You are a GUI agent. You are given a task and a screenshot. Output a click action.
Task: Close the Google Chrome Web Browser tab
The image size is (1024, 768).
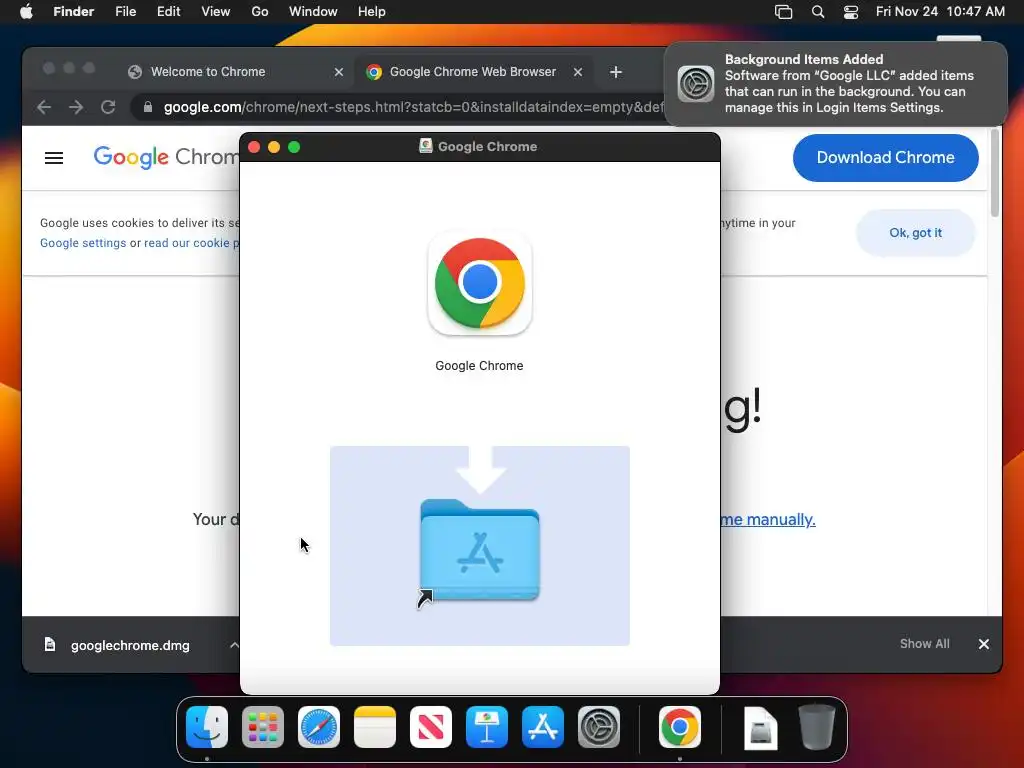[x=578, y=72]
